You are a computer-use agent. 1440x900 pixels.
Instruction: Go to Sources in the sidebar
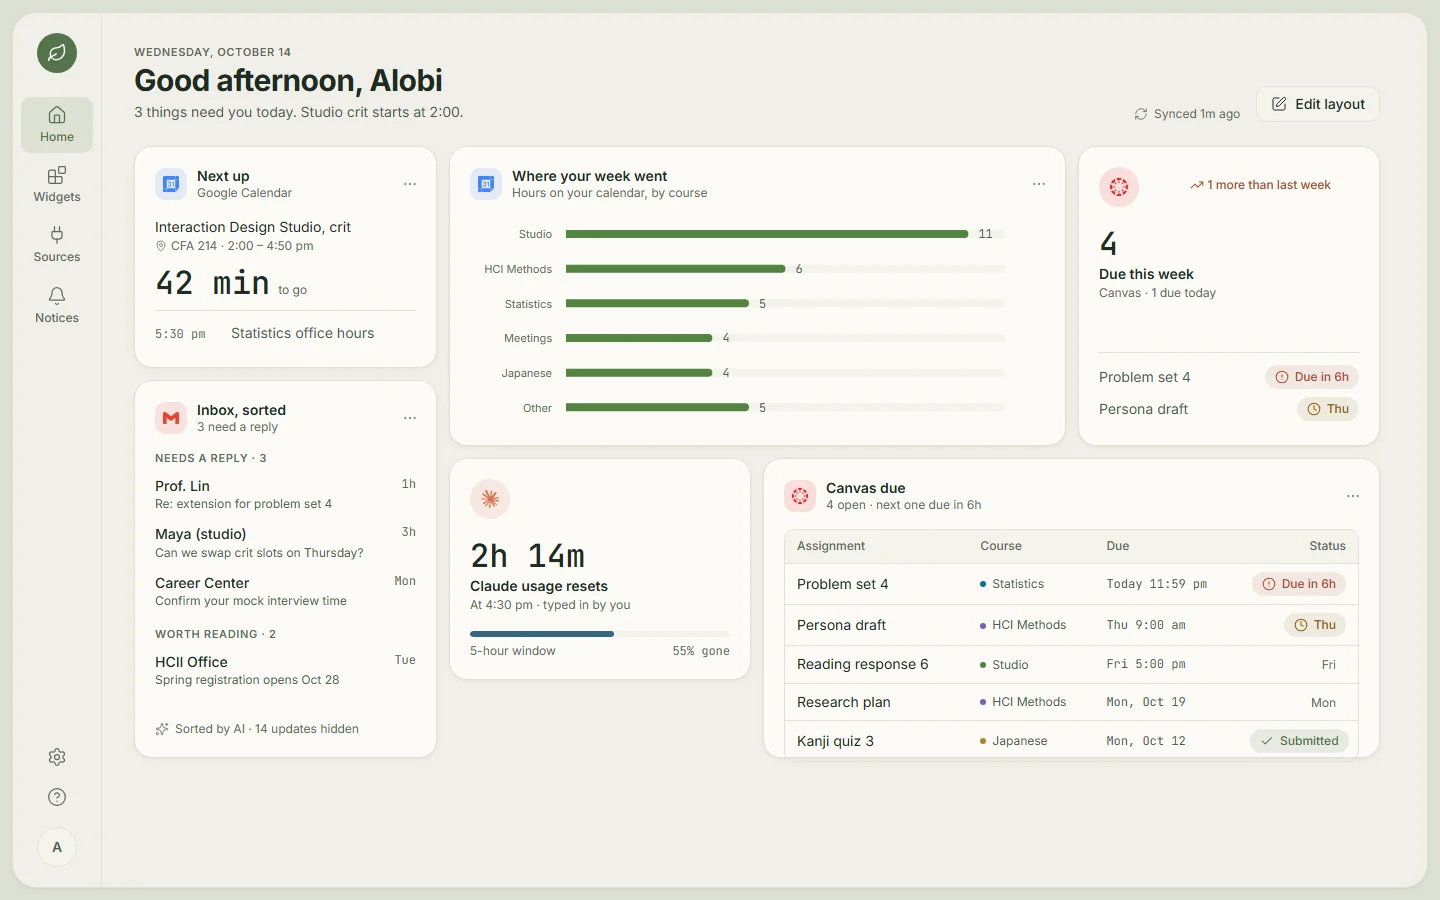coord(57,245)
